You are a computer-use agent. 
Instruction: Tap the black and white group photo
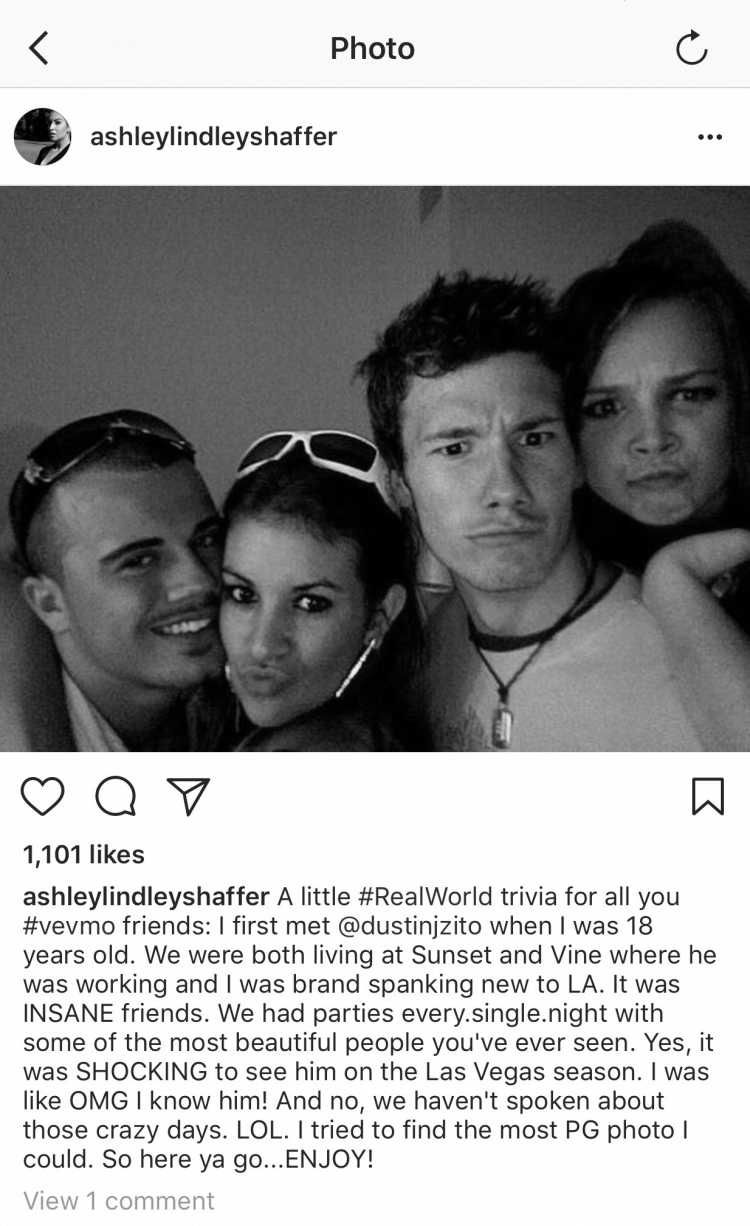pos(375,468)
